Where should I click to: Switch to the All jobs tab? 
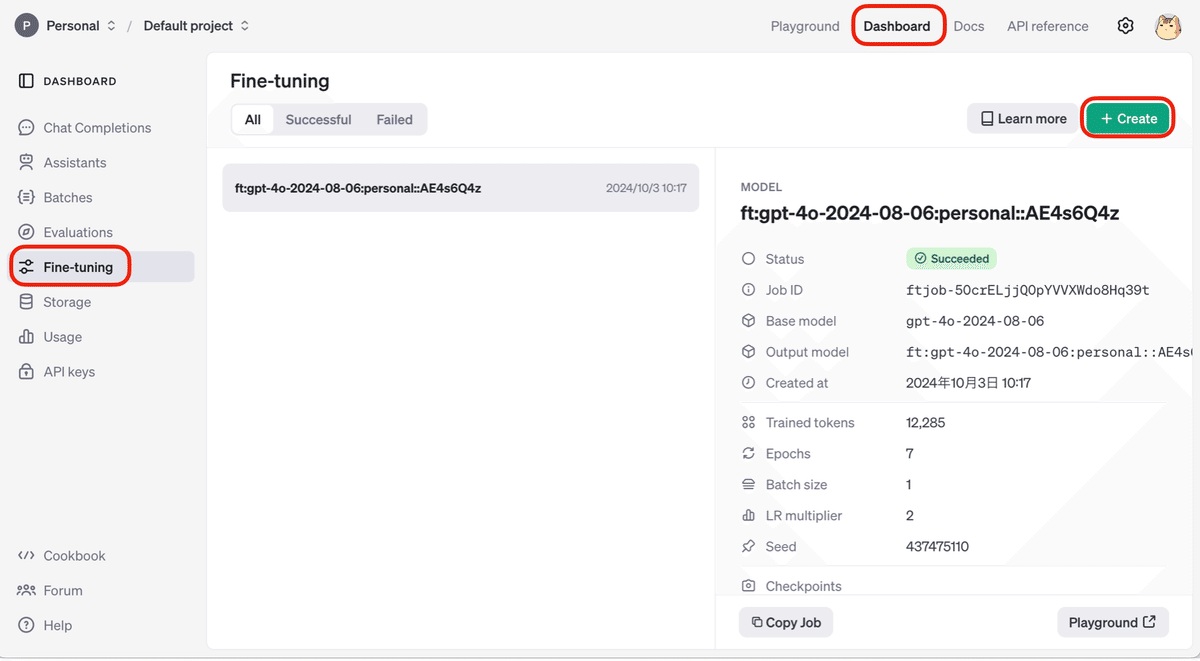(x=253, y=120)
